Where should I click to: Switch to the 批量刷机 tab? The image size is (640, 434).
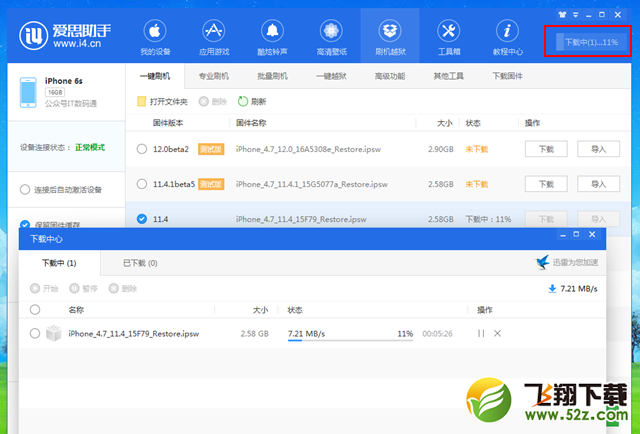272,76
